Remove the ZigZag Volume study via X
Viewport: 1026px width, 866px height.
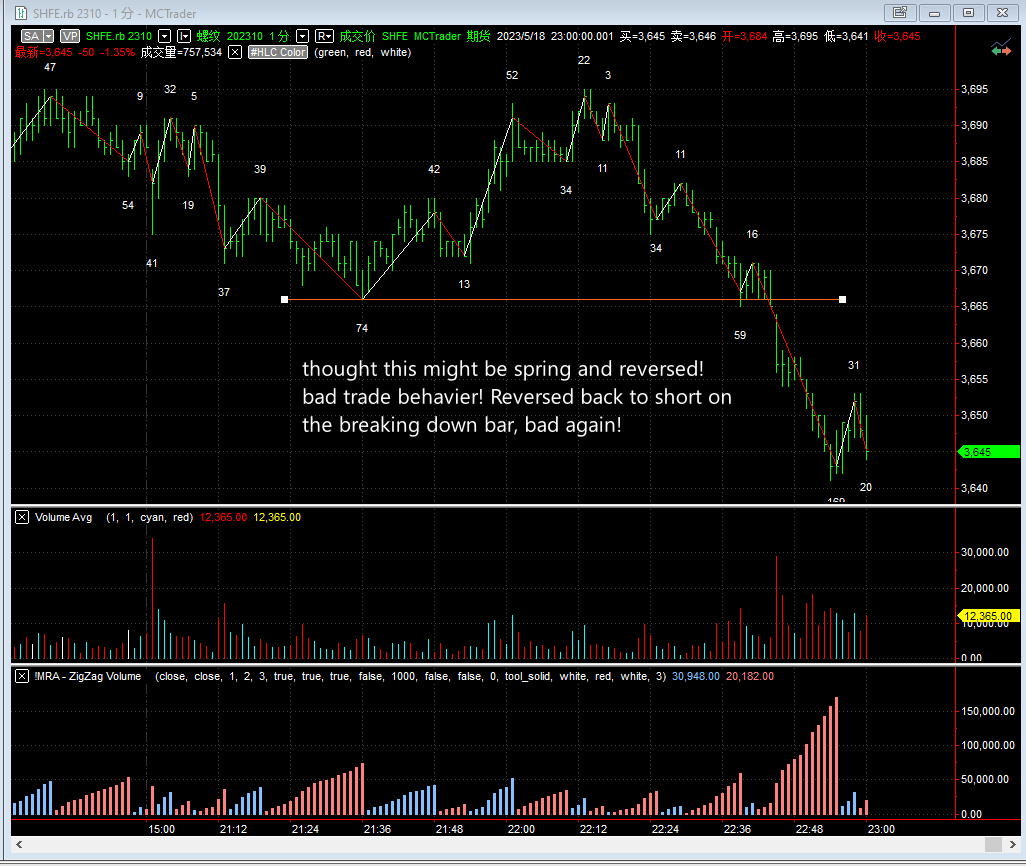click(22, 676)
